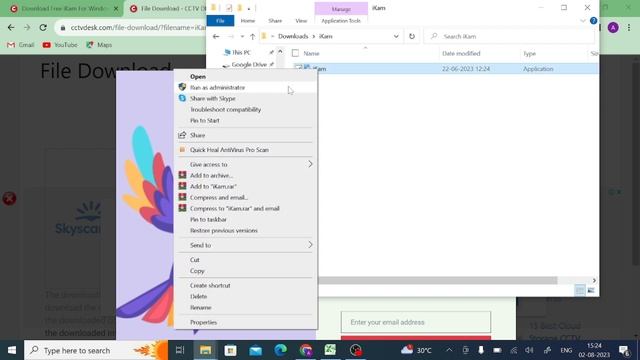Open Gmail bookmark in Chrome

pyautogui.click(x=20, y=45)
